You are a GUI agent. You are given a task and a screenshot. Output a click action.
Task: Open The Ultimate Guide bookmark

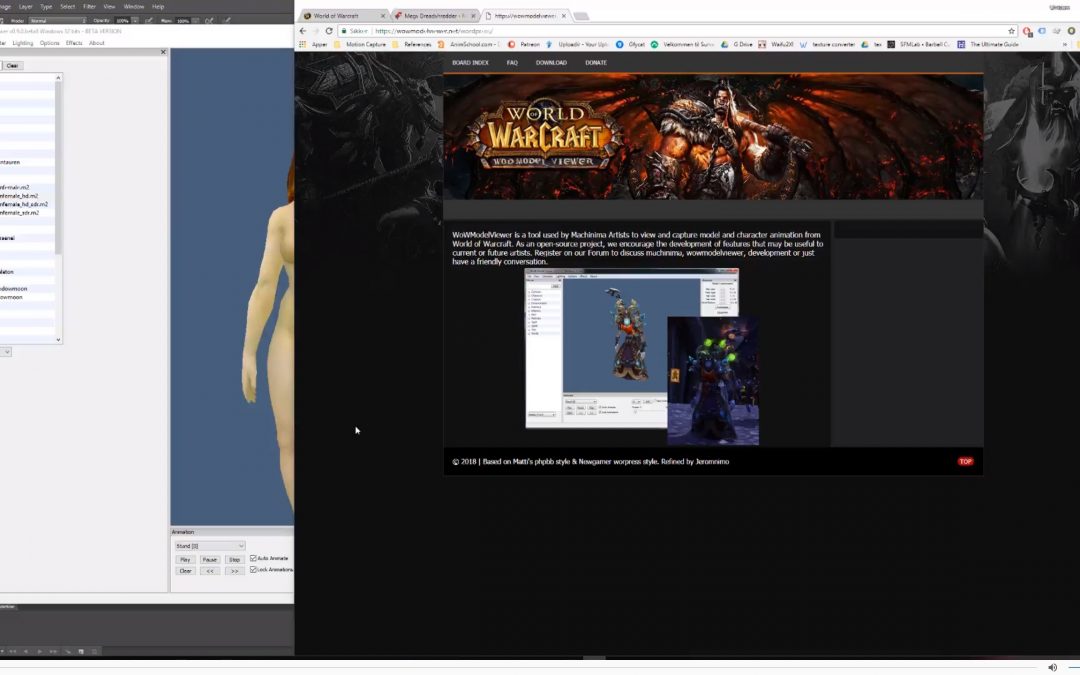coord(988,44)
